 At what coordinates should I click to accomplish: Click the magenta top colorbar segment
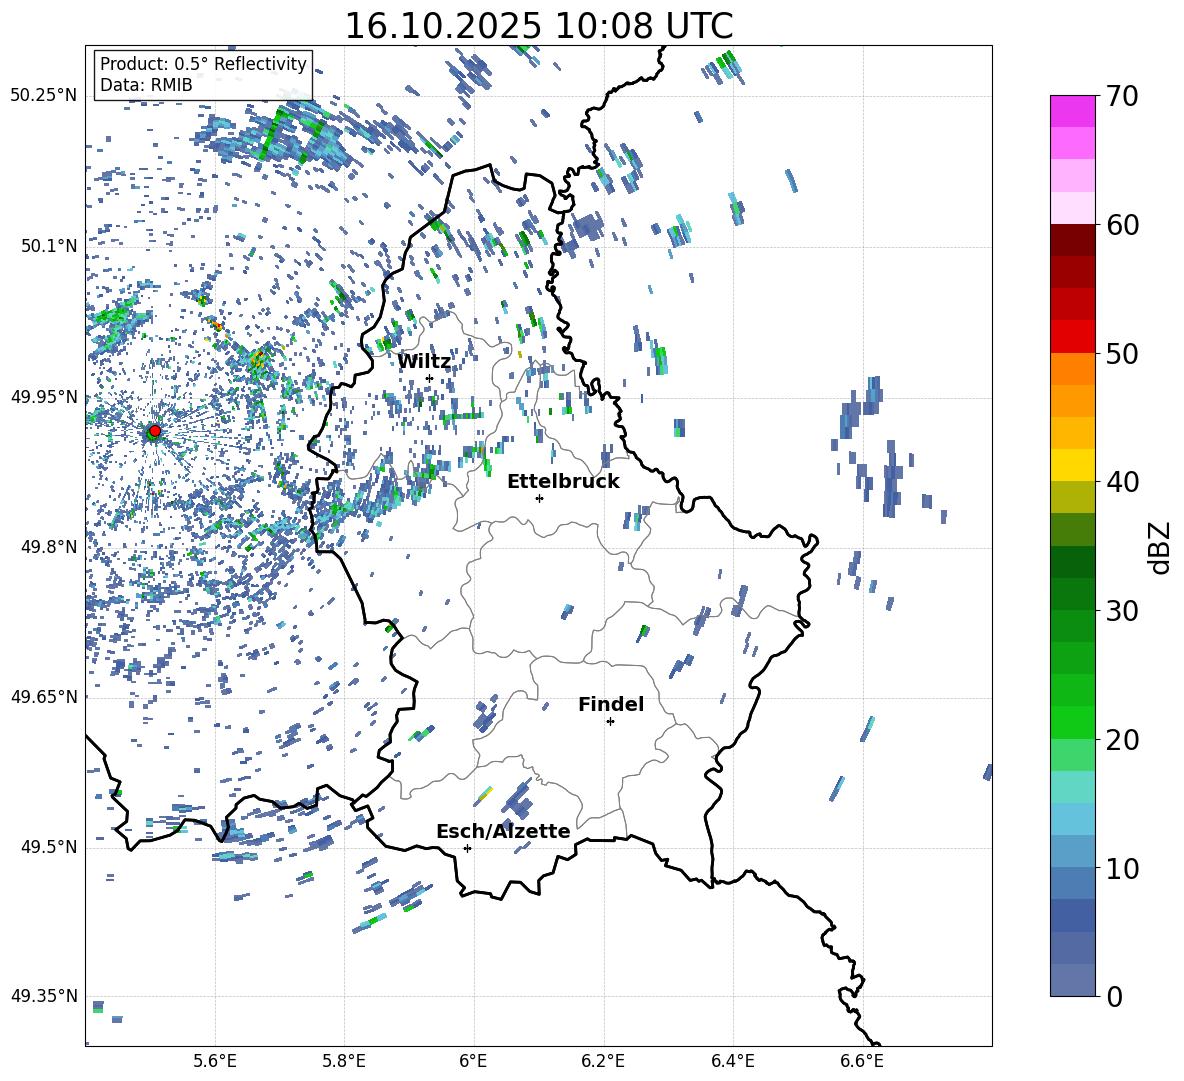point(1073,111)
